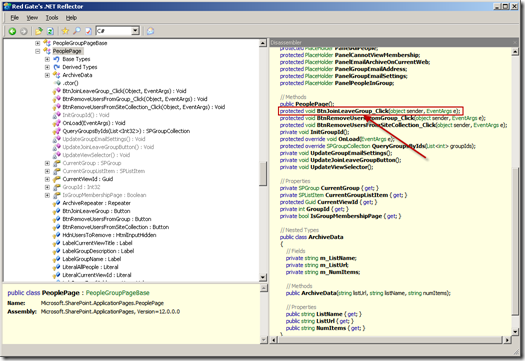This screenshot has height=361, width=525.
Task: Expand the Base Types node
Action: [x=47, y=59]
